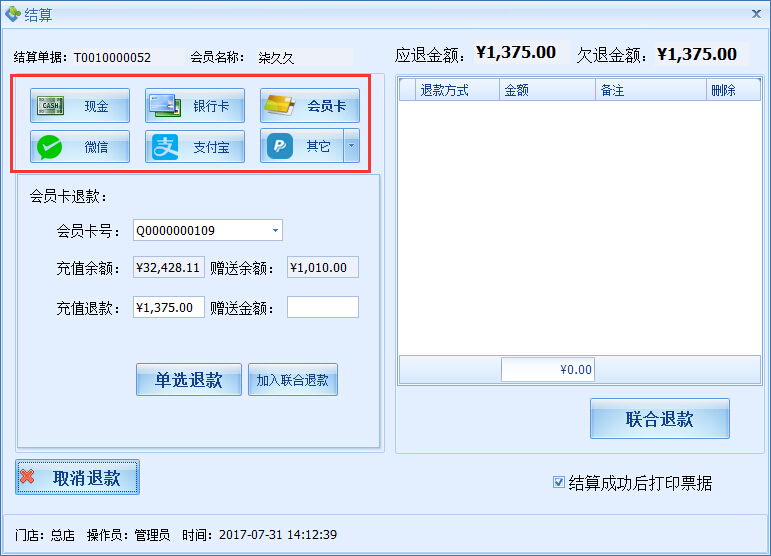
Task: Expand the arrow beside 其它 button
Action: [351, 147]
